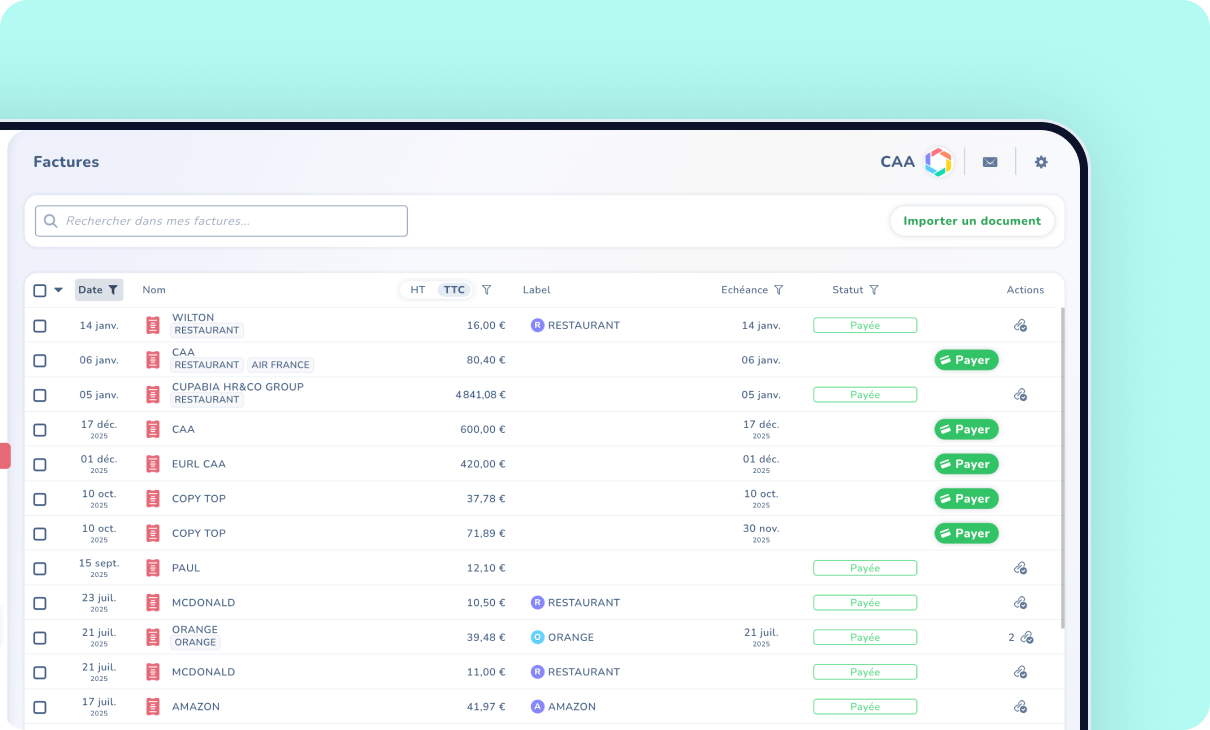Image resolution: width=1210 pixels, height=730 pixels.
Task: Check the AMAZON invoice row box
Action: 40,707
